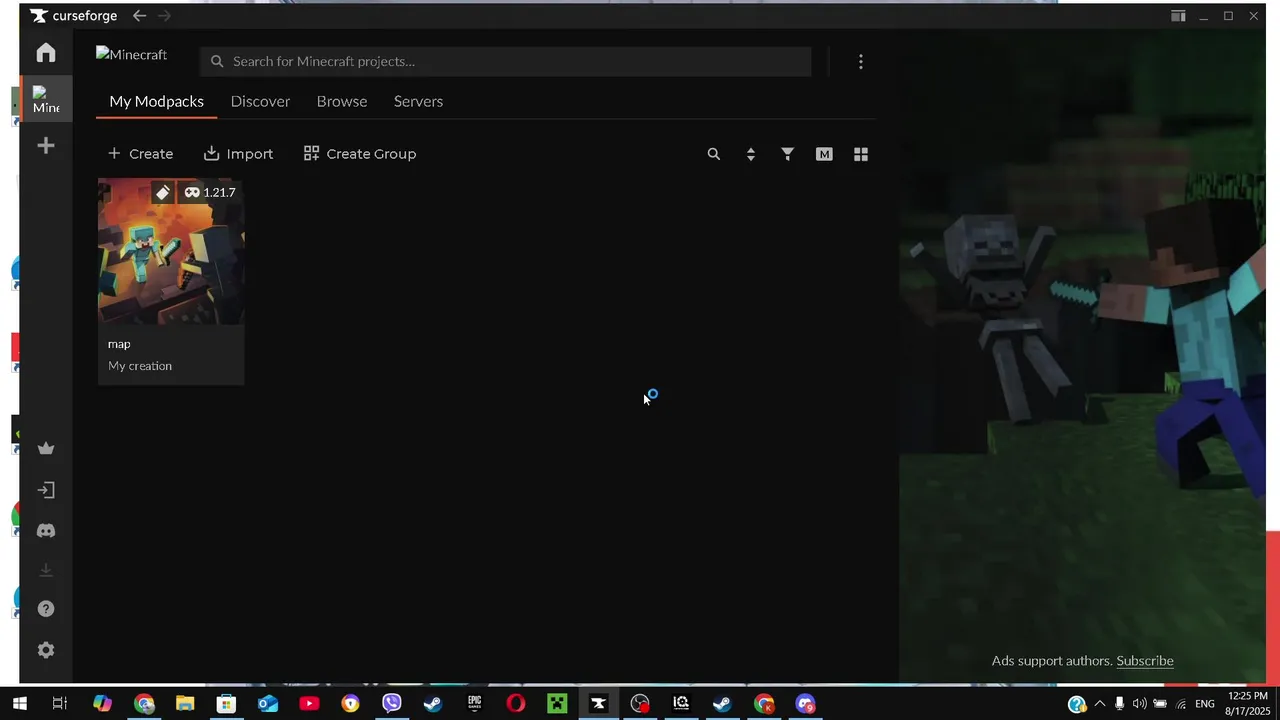
Task: Open YouTube app on the taskbar
Action: (x=309, y=704)
